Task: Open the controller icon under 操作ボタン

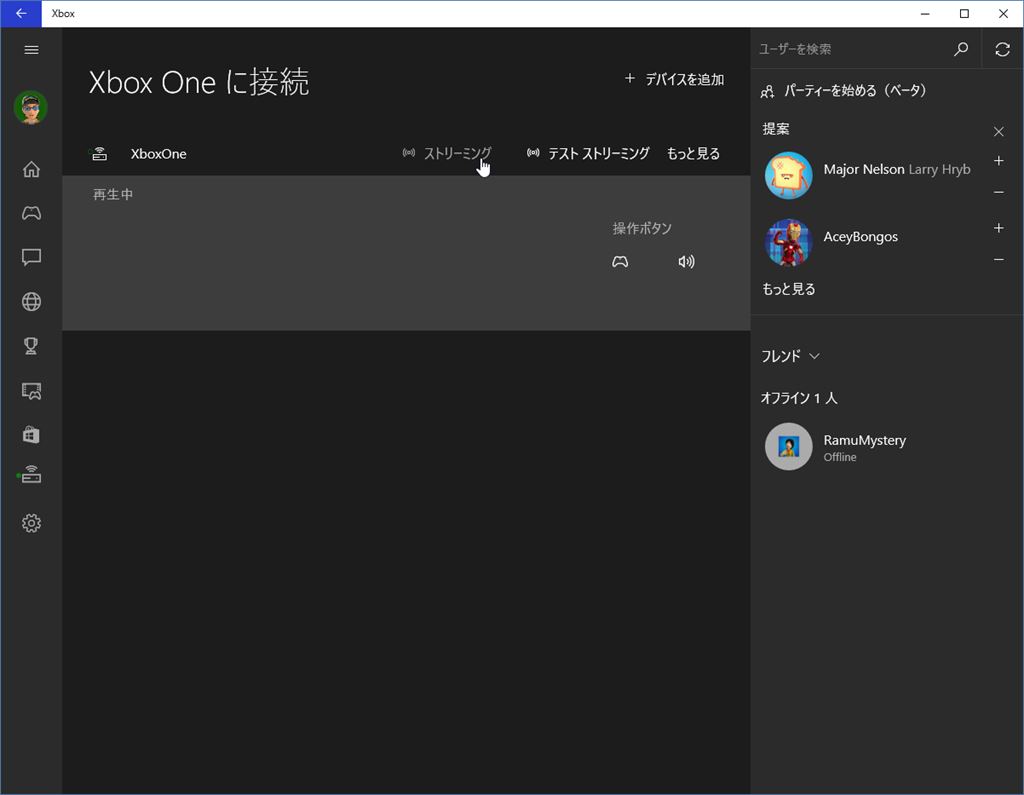Action: pyautogui.click(x=620, y=262)
